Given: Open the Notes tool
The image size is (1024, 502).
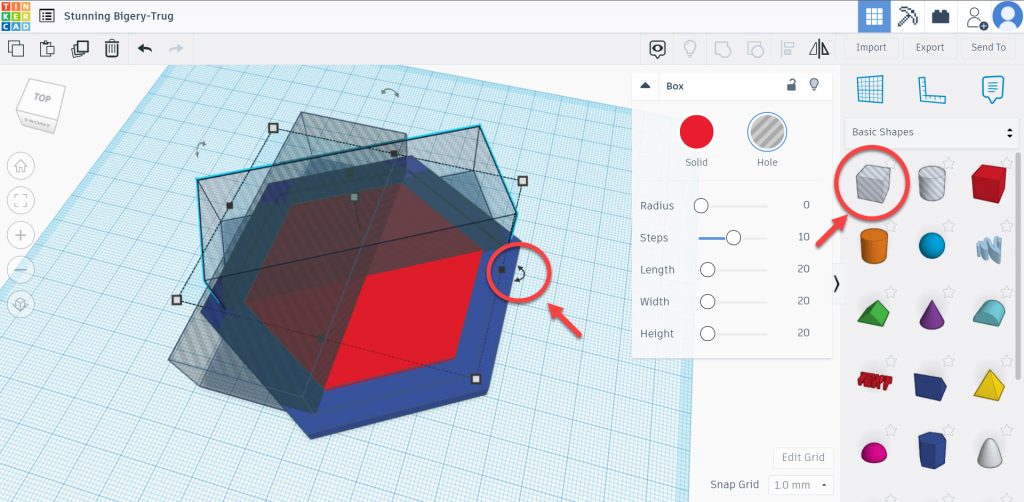Looking at the screenshot, I should coord(992,90).
